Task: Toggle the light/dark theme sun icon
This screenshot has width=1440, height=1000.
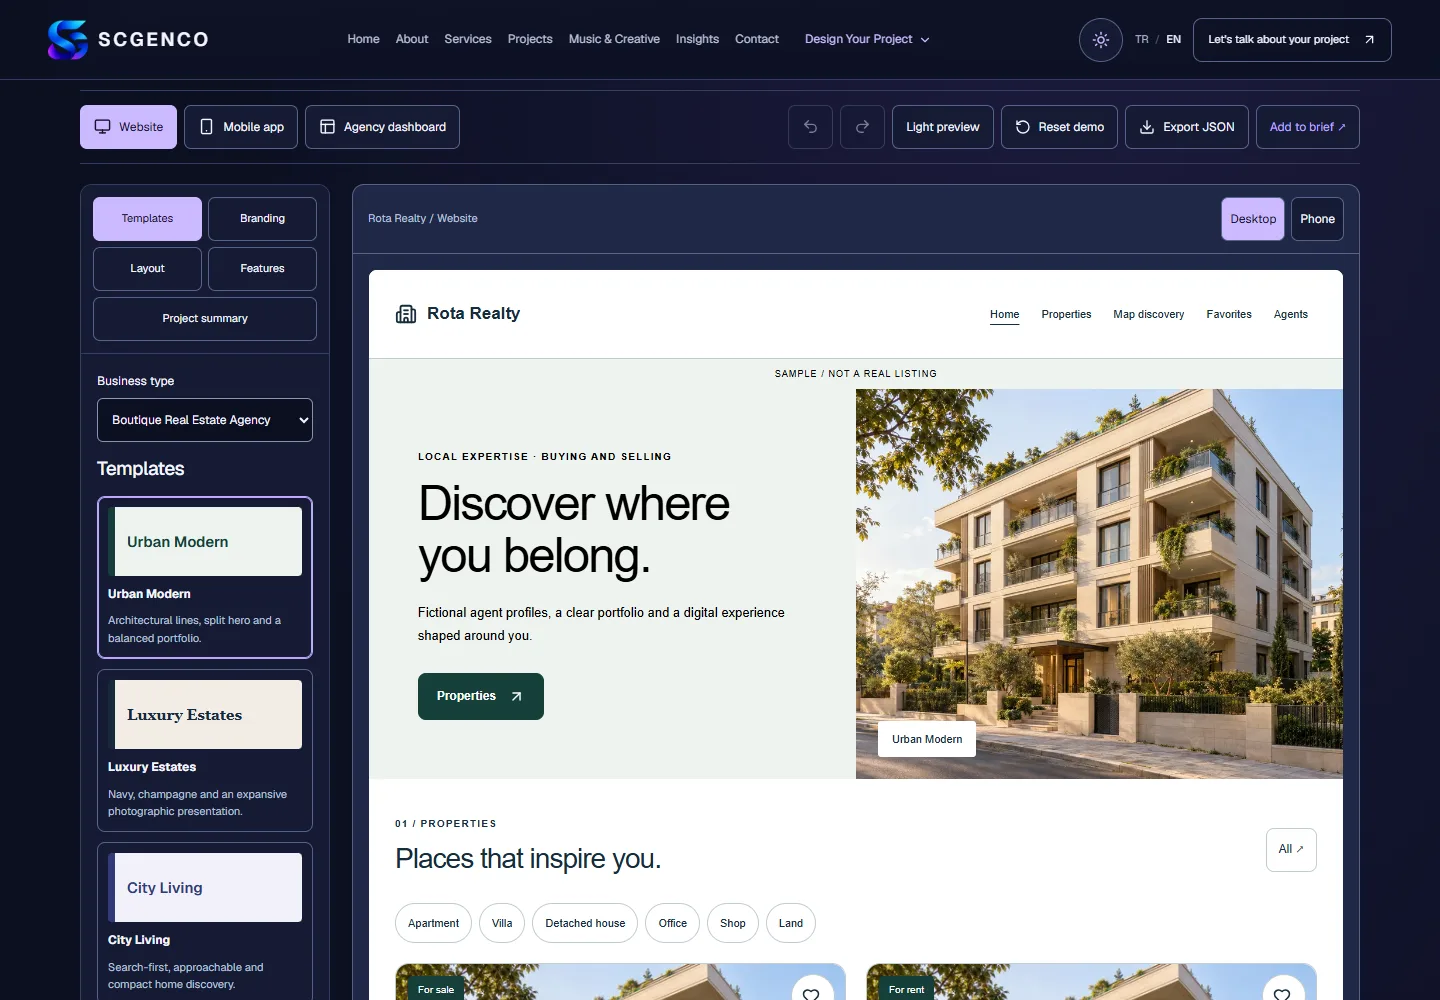Action: coord(1101,40)
